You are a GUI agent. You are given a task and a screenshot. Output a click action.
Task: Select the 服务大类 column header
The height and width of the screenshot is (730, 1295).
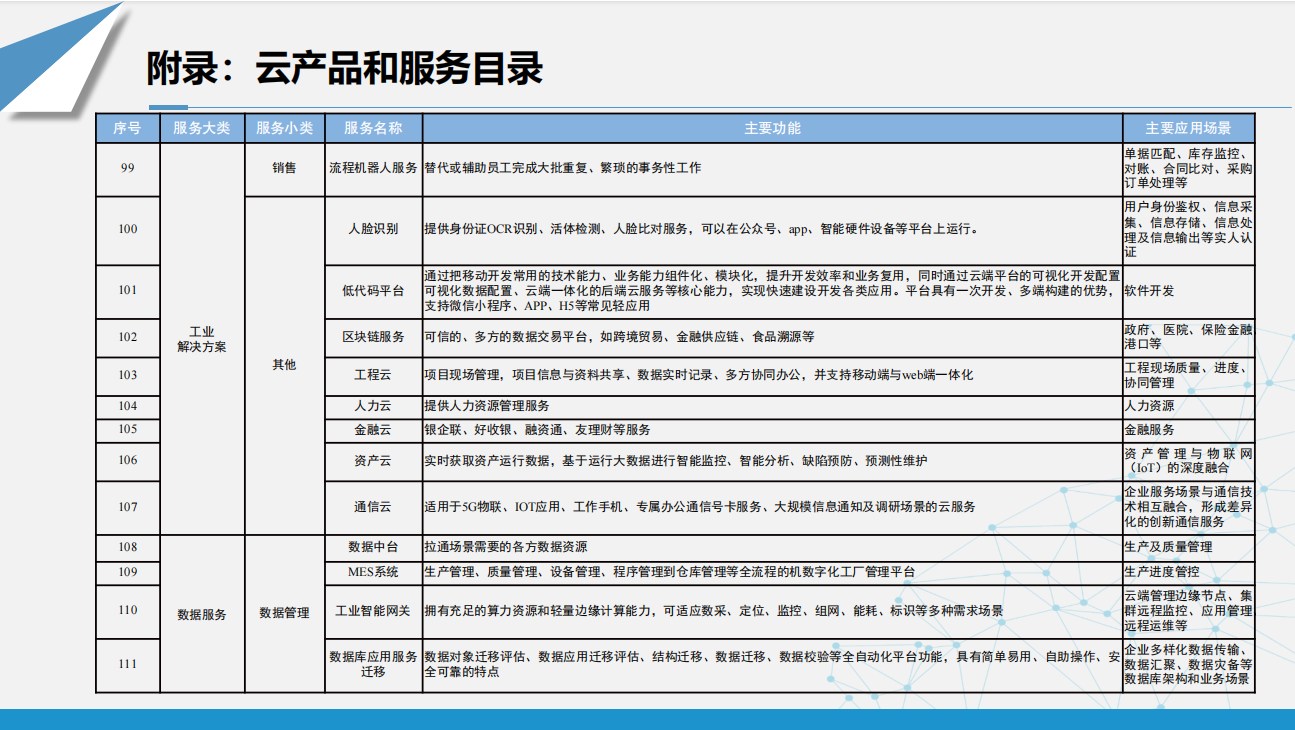point(202,128)
